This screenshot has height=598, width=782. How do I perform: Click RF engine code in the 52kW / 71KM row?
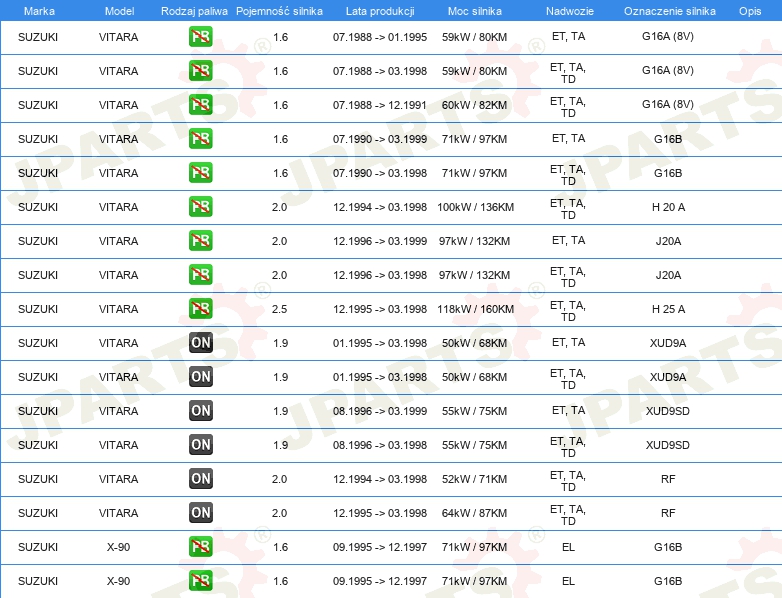coord(668,479)
